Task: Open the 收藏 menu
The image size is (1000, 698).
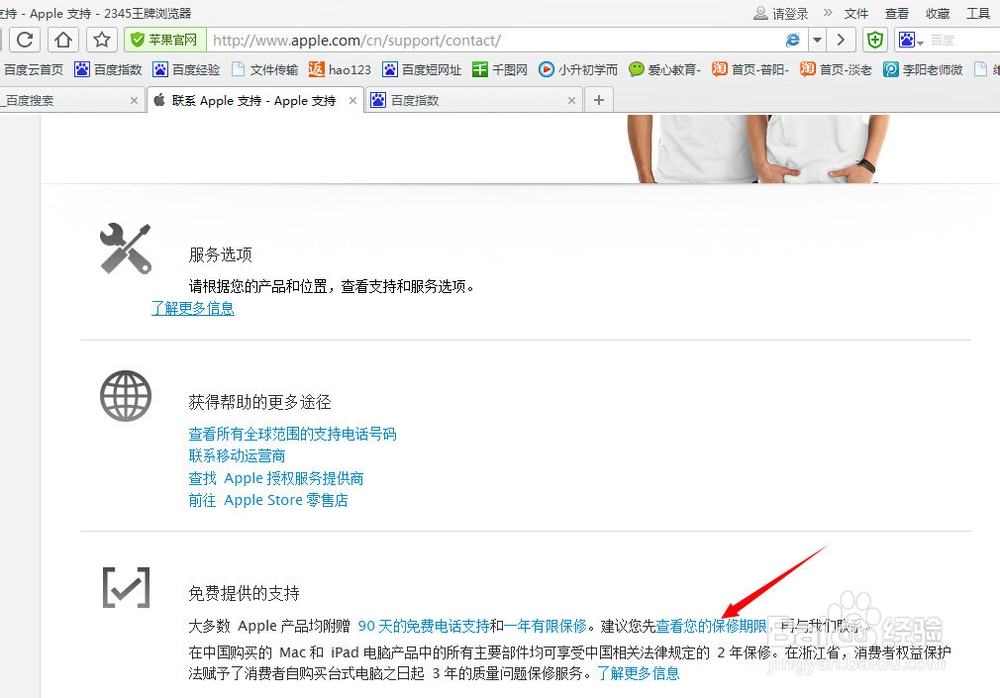Action: click(x=938, y=13)
